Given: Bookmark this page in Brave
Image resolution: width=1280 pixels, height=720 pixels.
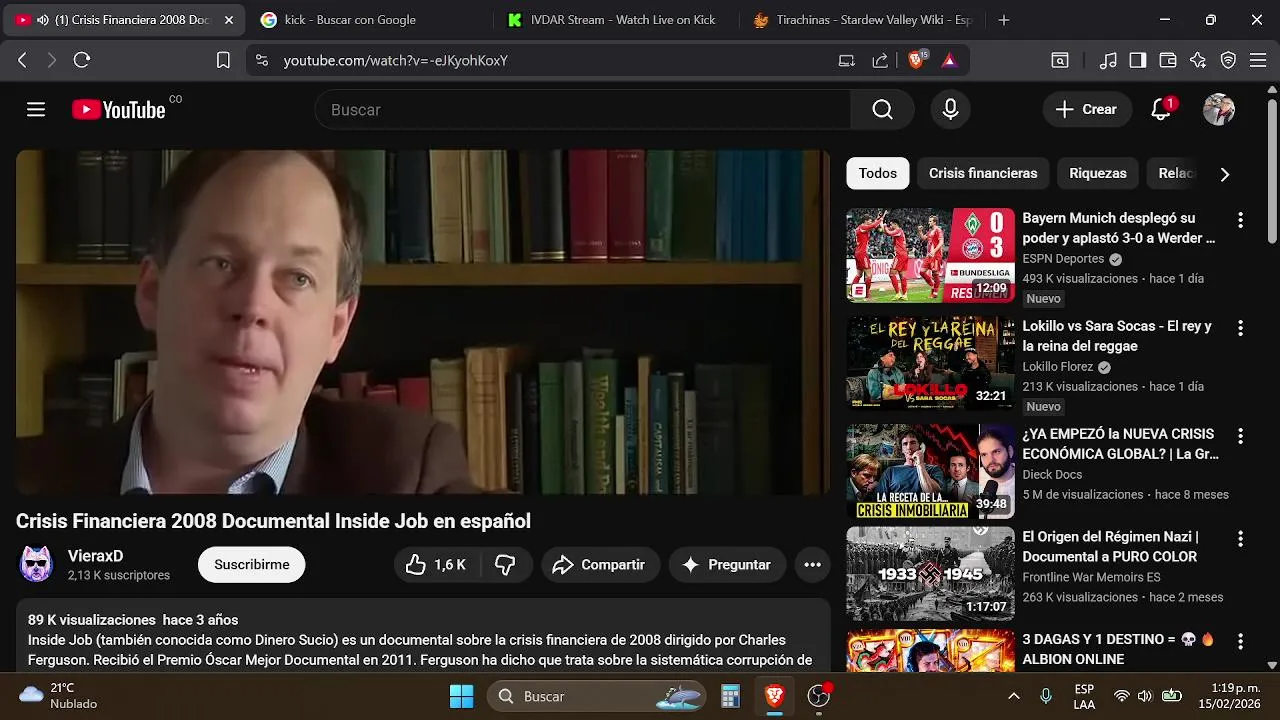Looking at the screenshot, I should pyautogui.click(x=223, y=60).
